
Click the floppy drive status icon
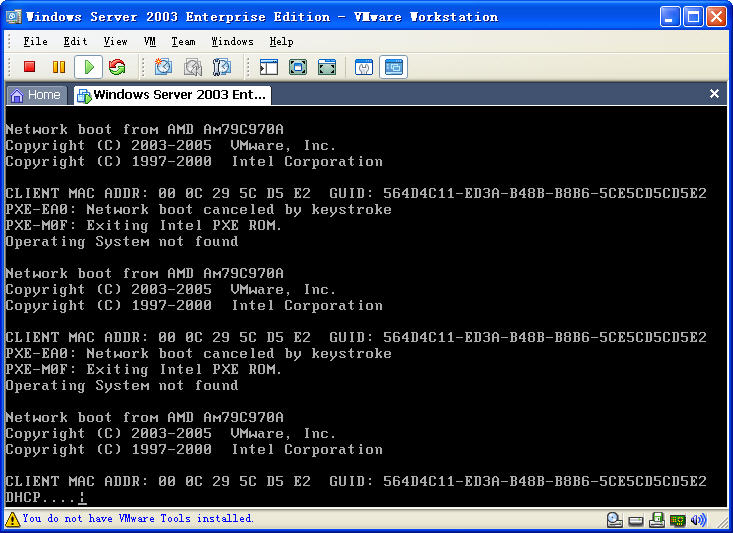(657, 519)
